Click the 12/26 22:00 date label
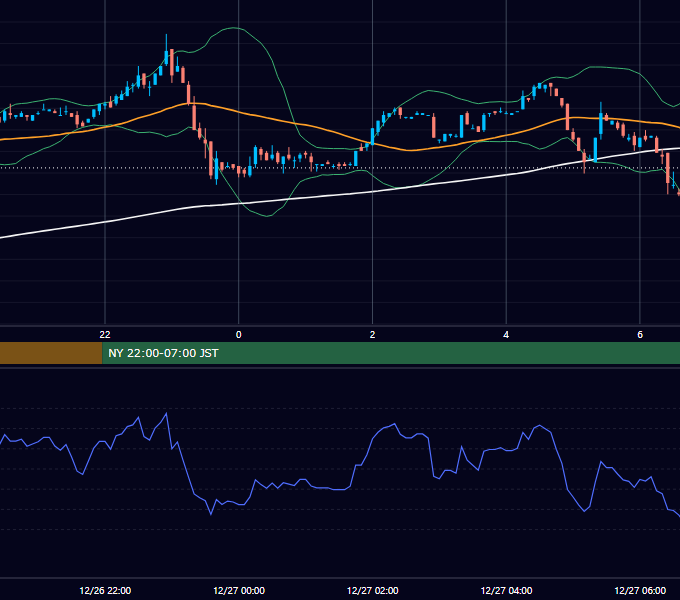The height and width of the screenshot is (600, 680). pyautogui.click(x=105, y=590)
